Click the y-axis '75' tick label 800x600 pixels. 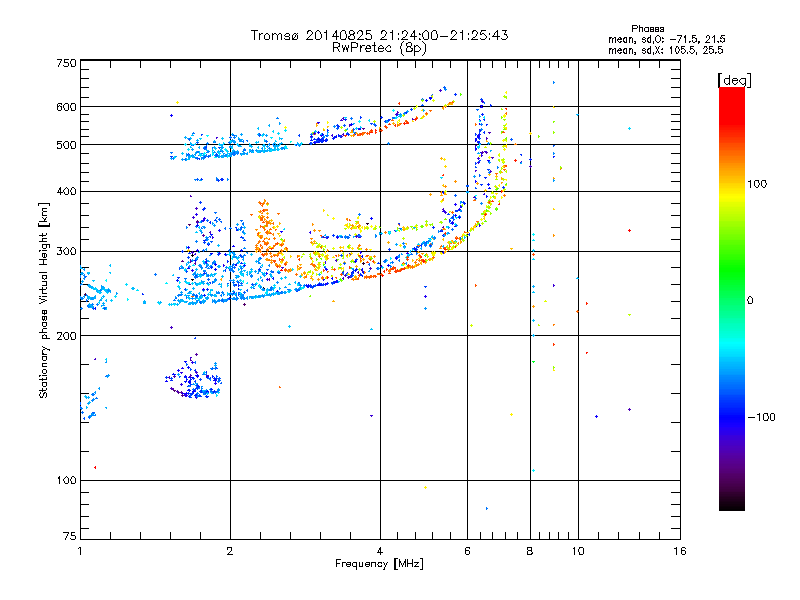[70, 536]
